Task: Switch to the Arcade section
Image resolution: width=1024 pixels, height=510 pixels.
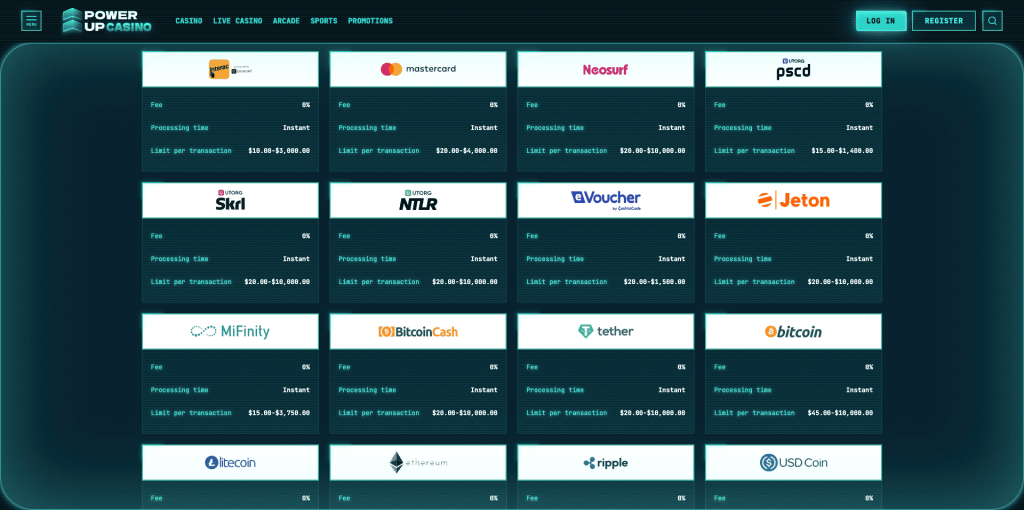Action: click(286, 21)
